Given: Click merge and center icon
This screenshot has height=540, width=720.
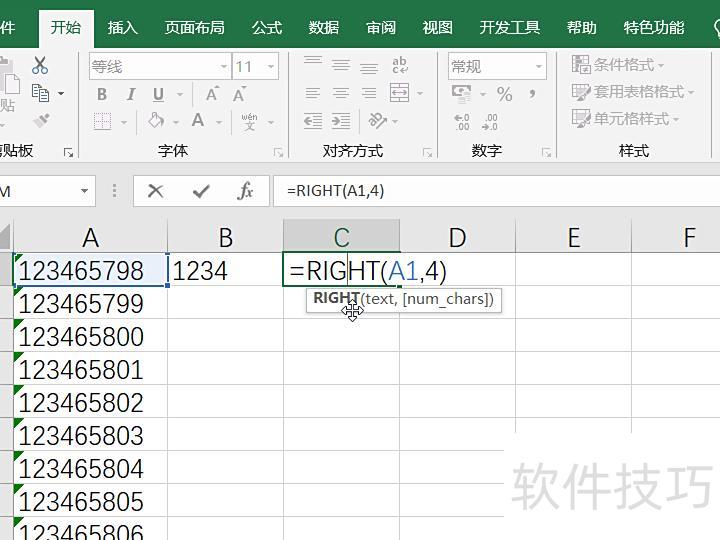Looking at the screenshot, I should tap(399, 93).
